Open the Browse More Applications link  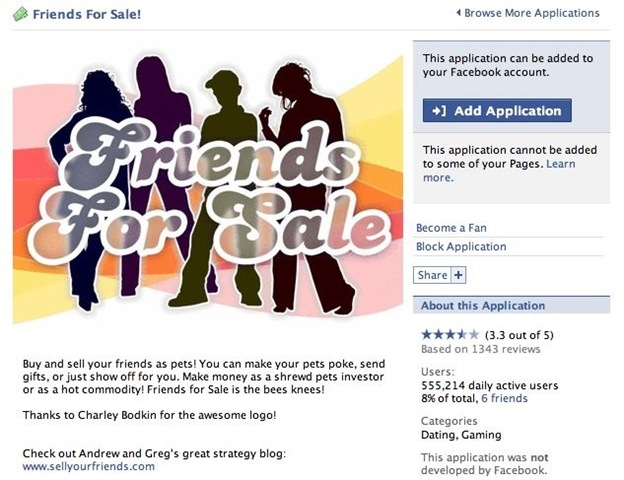532,13
